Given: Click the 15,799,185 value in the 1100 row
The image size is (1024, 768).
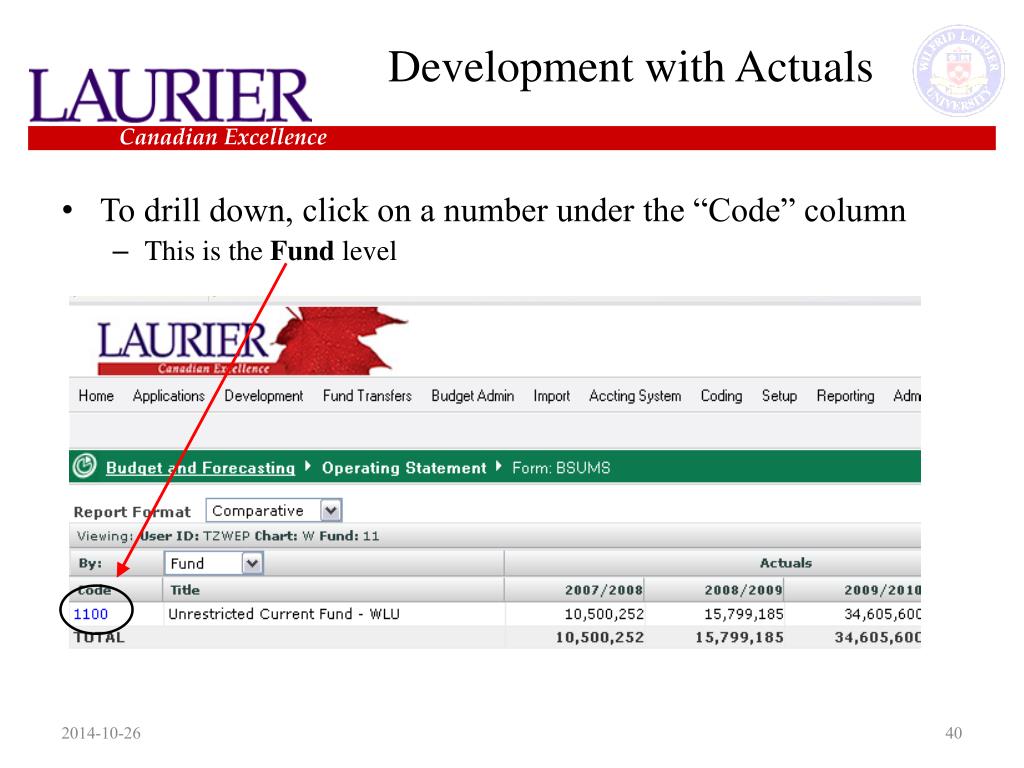Looking at the screenshot, I should pos(744,614).
